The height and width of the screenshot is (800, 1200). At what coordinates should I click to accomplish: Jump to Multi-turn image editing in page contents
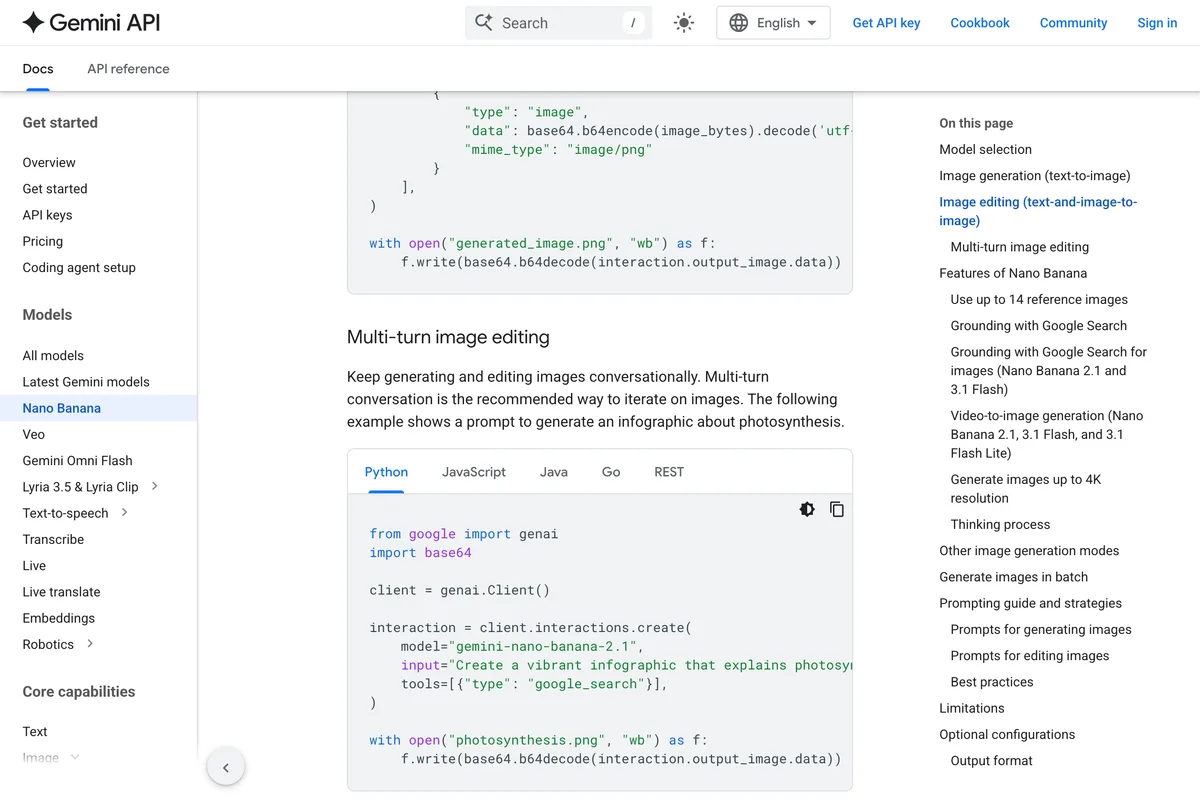(1020, 247)
